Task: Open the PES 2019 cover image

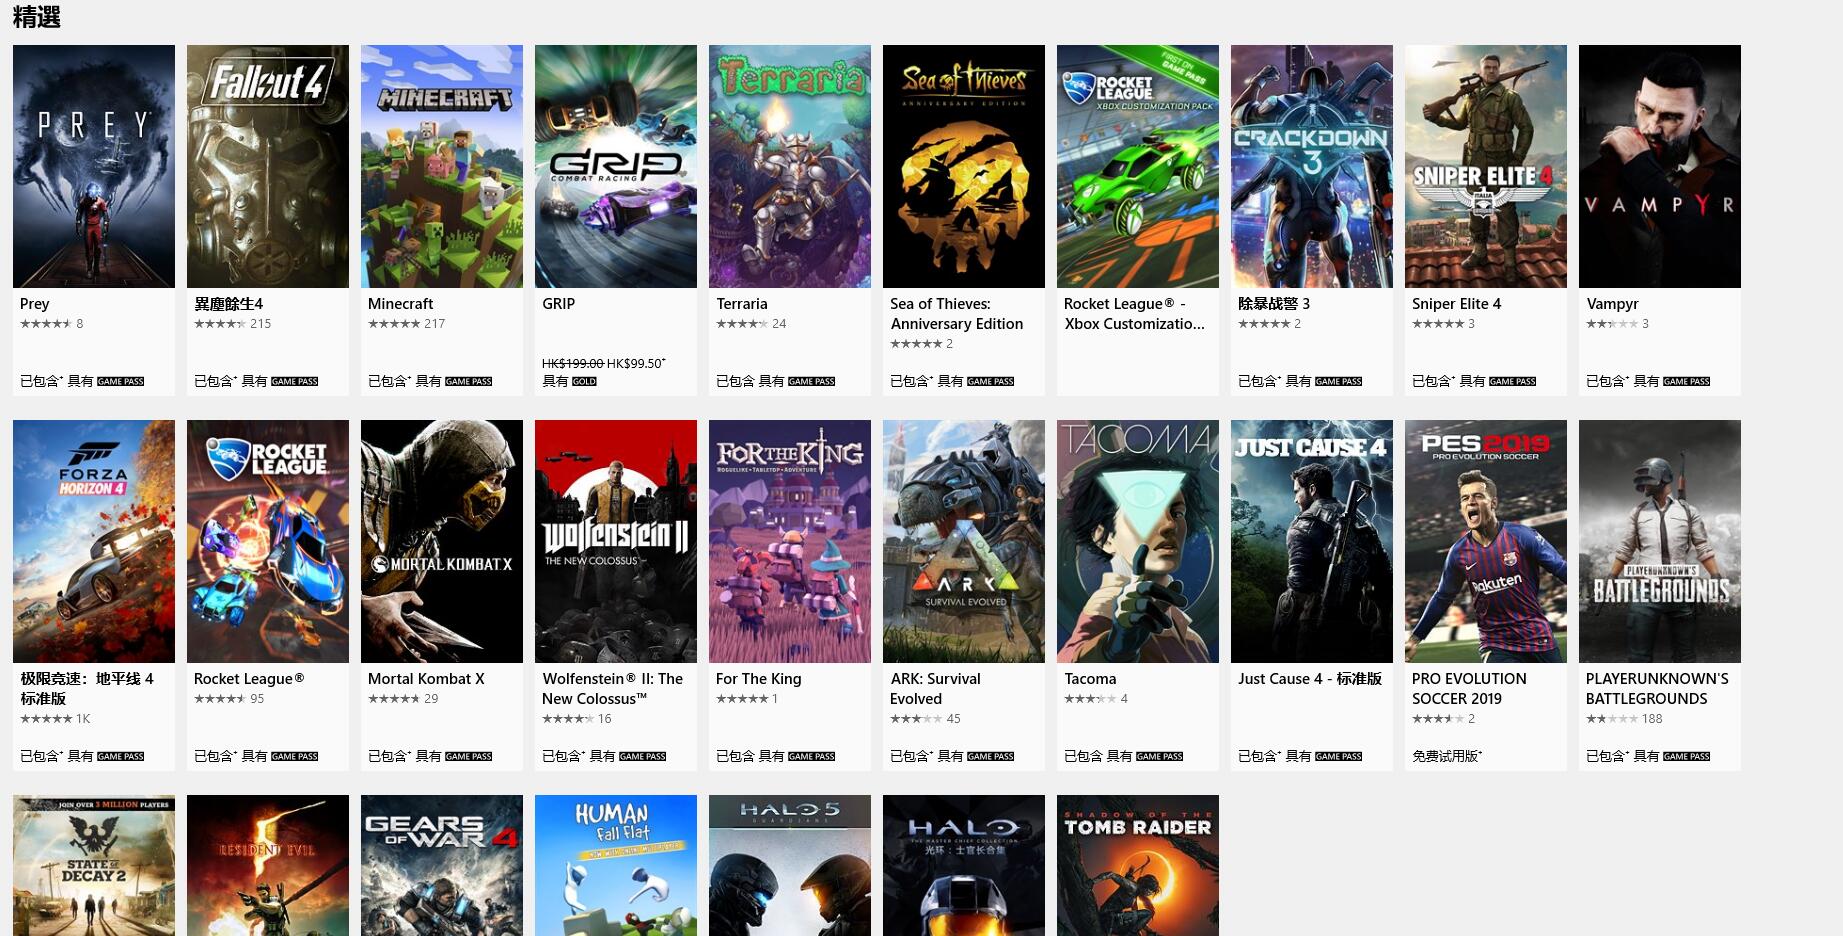Action: point(1486,541)
